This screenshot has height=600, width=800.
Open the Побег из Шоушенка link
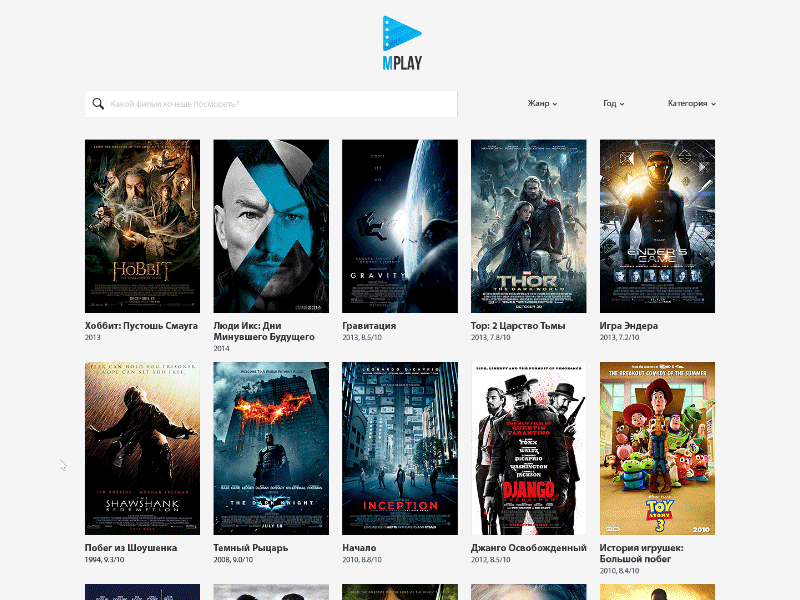[129, 549]
